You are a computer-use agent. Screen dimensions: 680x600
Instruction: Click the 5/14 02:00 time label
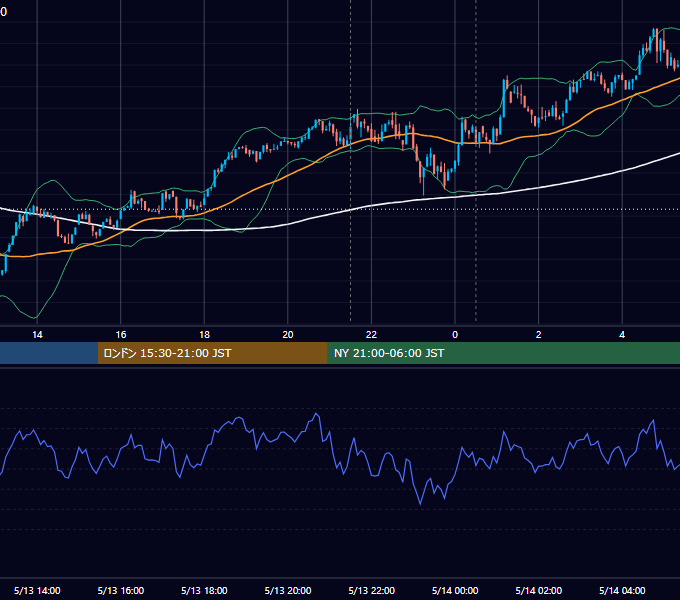539,590
